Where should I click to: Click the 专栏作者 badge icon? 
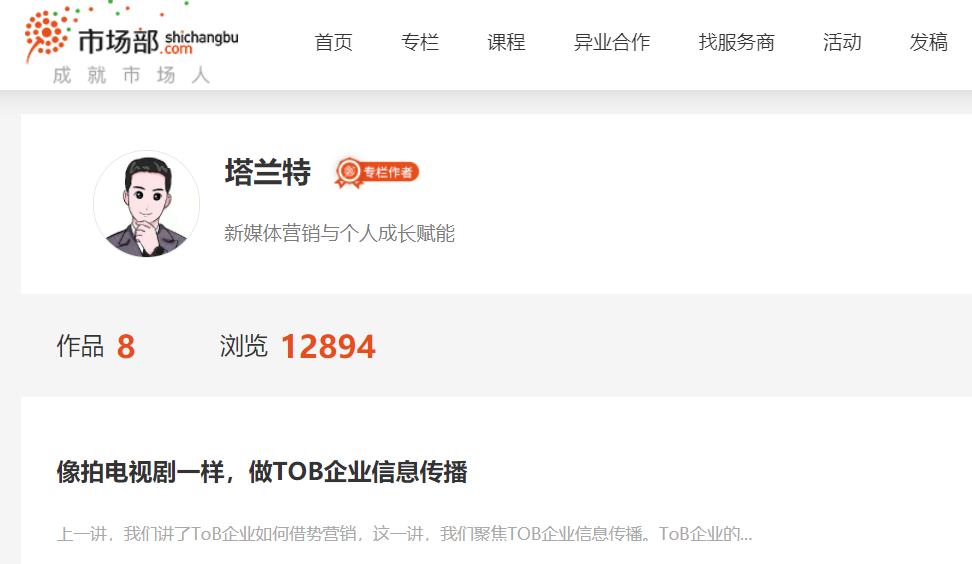(x=377, y=172)
